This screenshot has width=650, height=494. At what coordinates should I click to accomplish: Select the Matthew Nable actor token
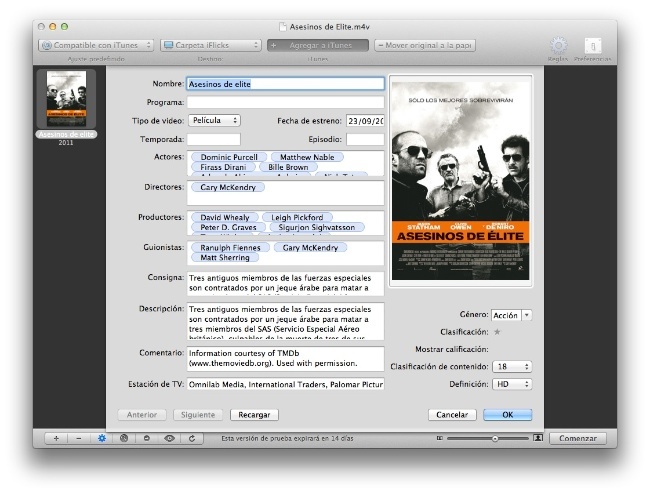coord(307,157)
